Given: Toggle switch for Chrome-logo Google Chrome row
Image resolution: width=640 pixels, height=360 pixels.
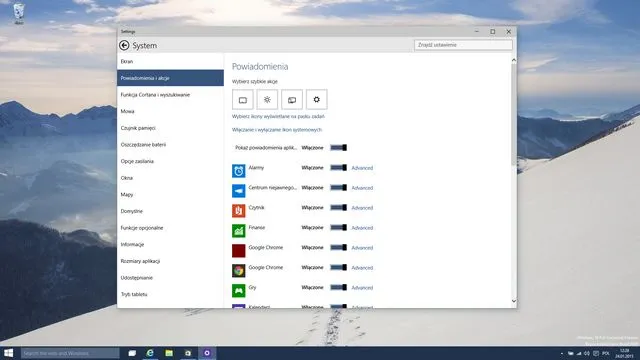Looking at the screenshot, I should [338, 268].
